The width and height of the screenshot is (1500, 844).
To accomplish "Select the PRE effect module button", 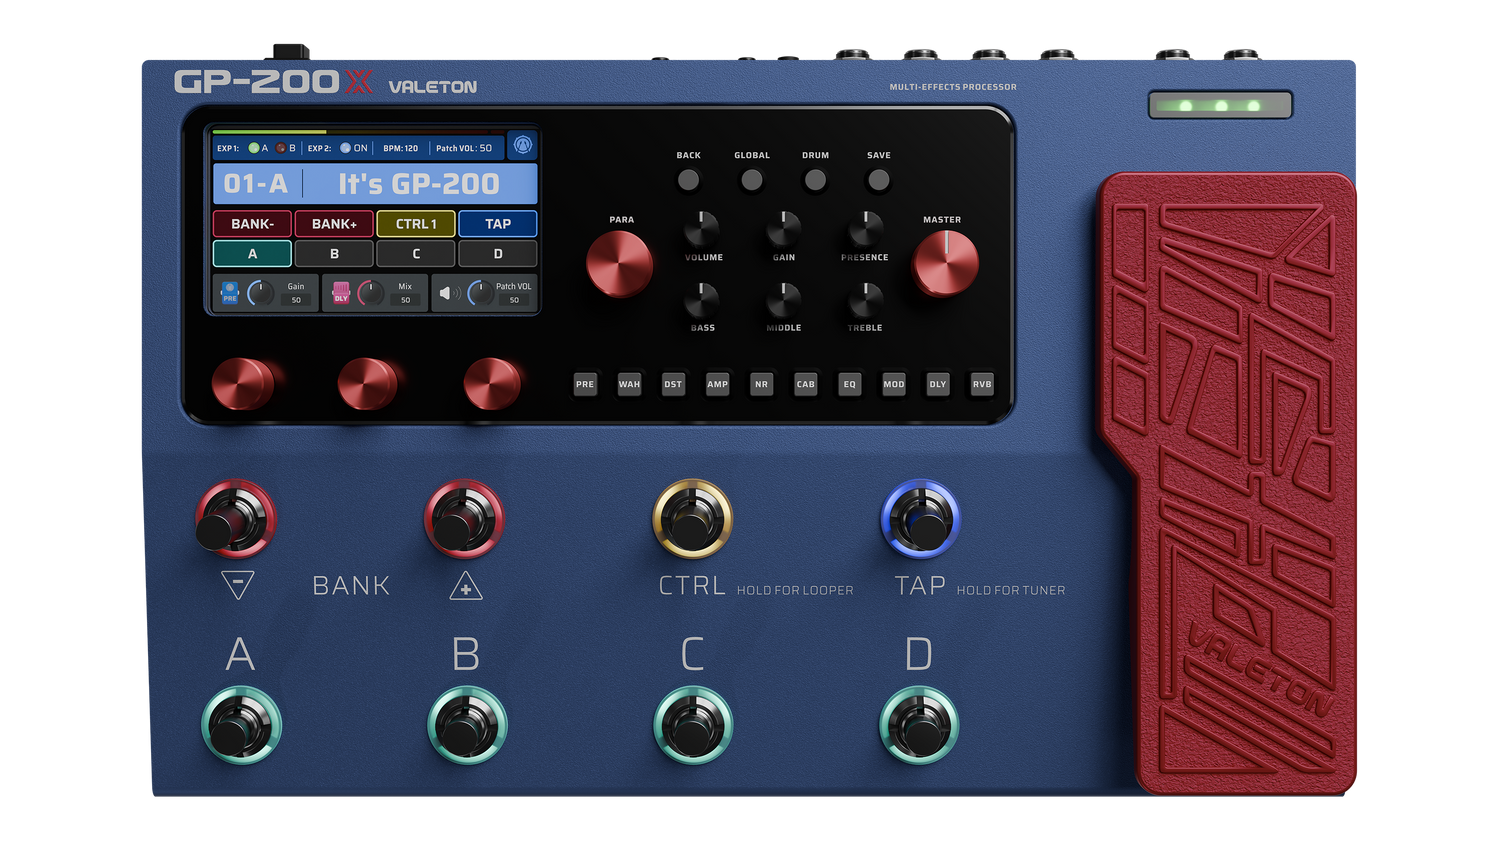I will (x=585, y=384).
